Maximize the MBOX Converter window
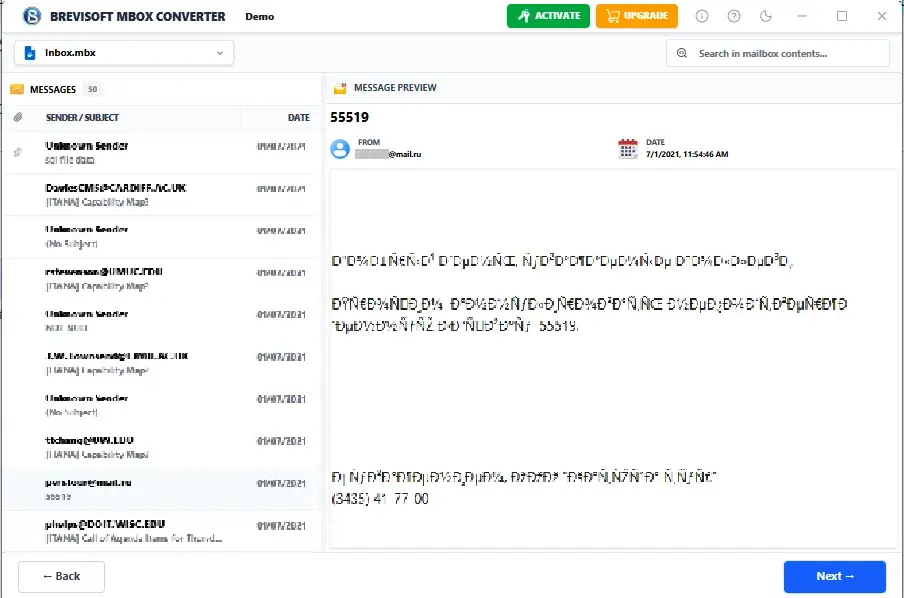 tap(842, 16)
